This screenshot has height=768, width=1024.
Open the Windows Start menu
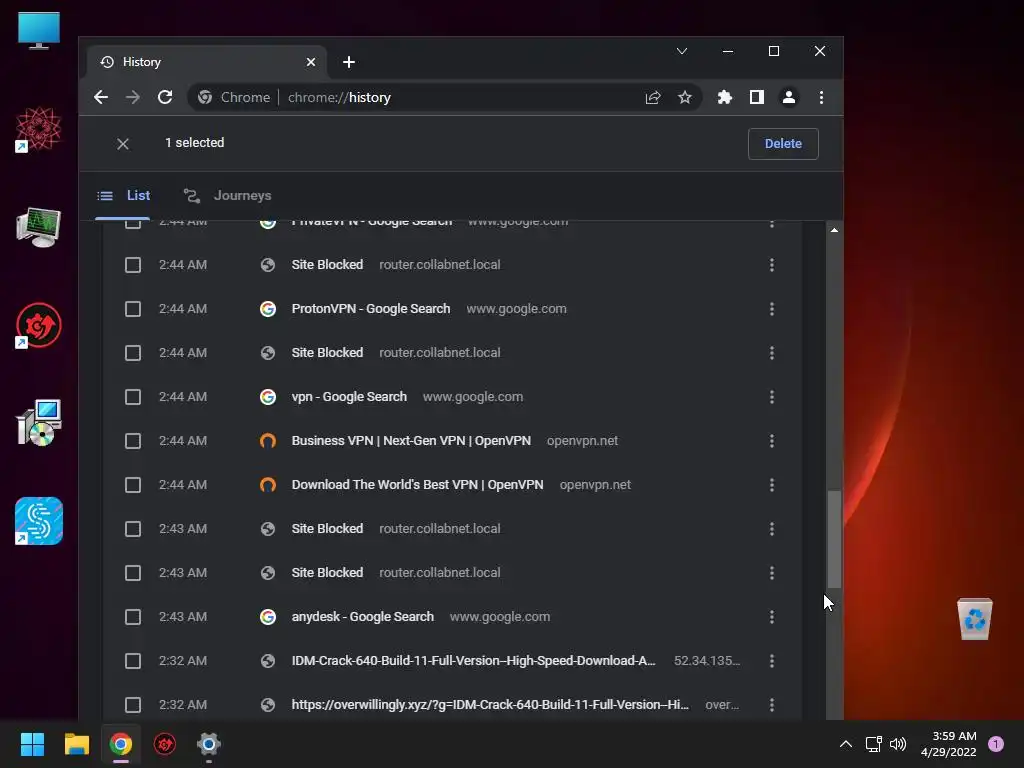click(x=33, y=744)
